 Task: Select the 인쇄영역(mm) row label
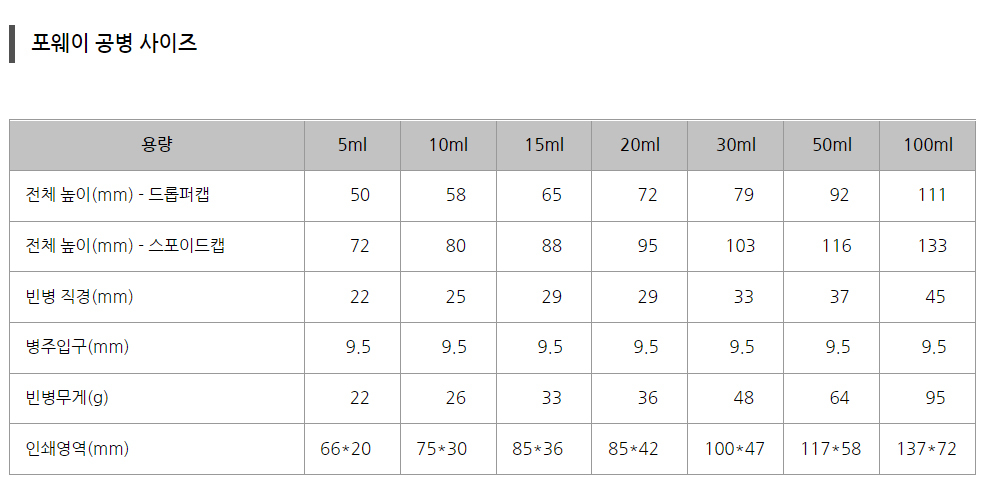77,449
